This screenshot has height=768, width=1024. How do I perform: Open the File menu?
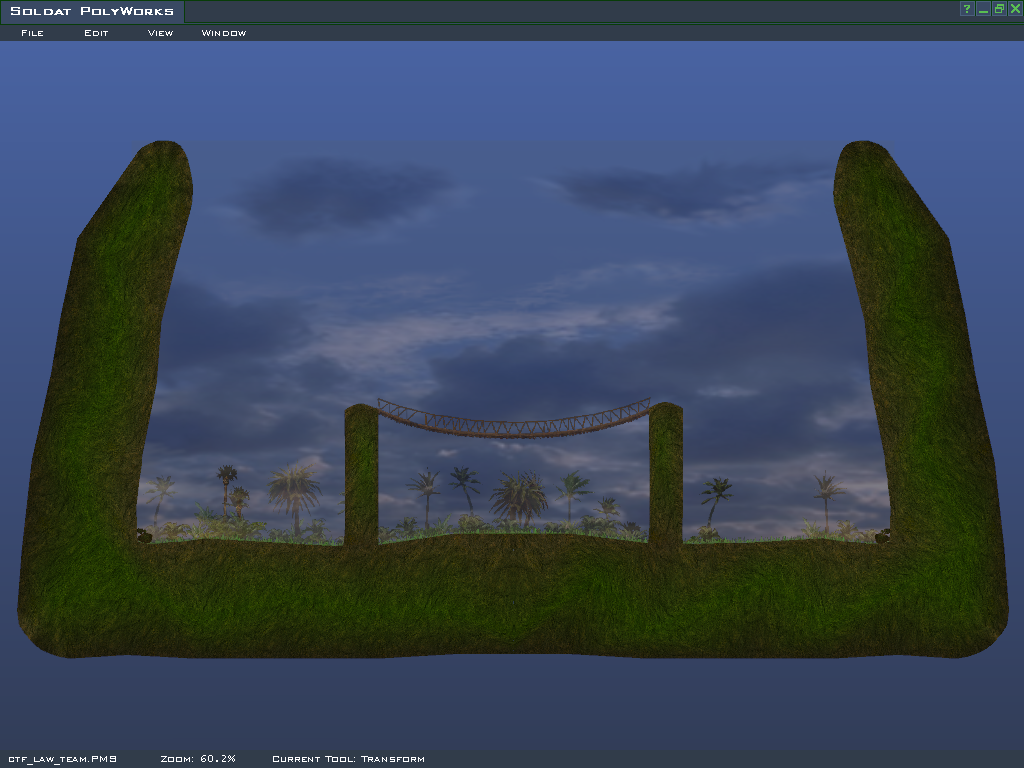point(32,33)
